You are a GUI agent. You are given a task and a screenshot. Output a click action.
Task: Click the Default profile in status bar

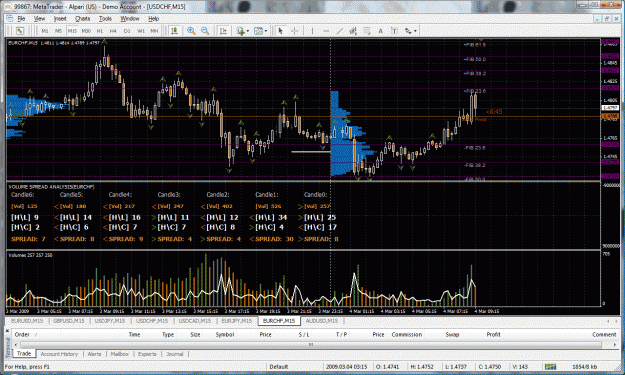pos(279,367)
